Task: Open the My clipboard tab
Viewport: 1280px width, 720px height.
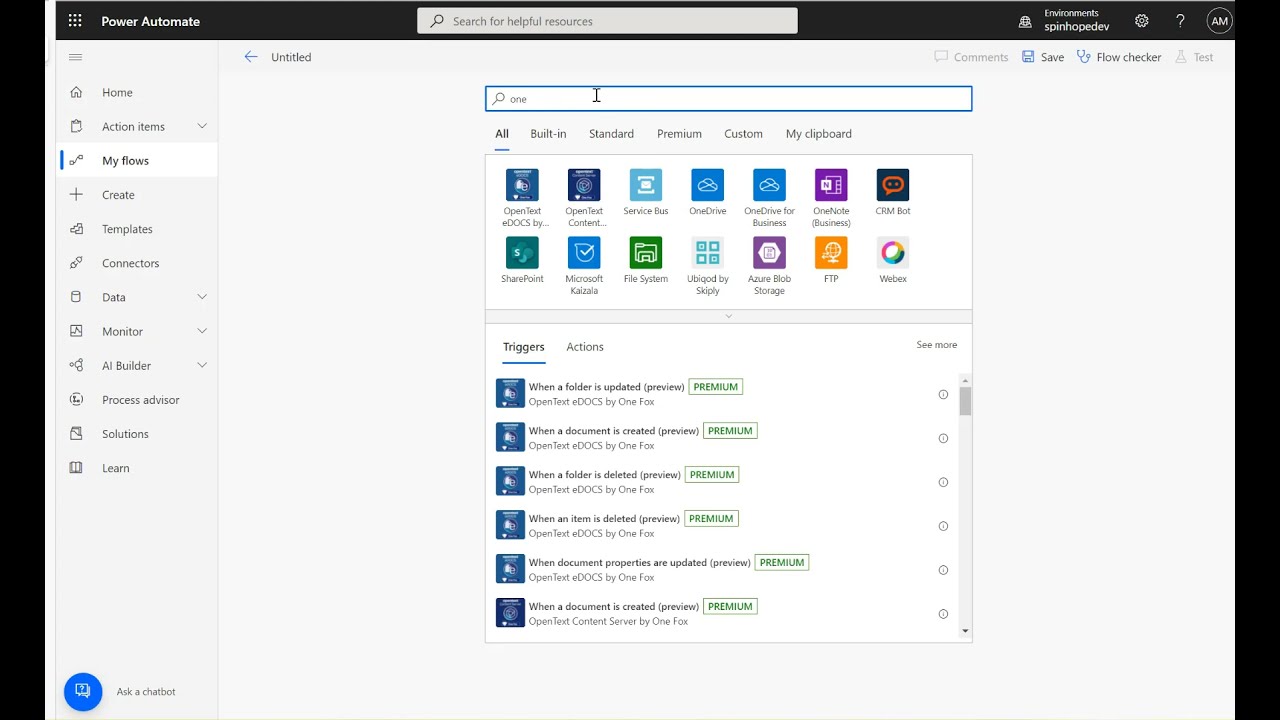Action: (x=819, y=134)
